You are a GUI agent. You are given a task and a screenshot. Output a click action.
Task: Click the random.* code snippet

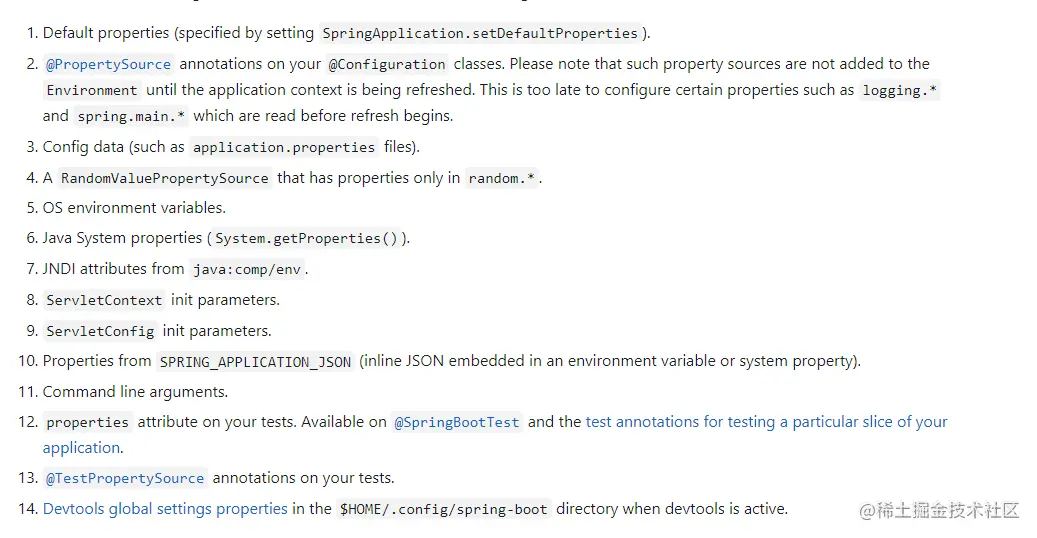tap(502, 178)
